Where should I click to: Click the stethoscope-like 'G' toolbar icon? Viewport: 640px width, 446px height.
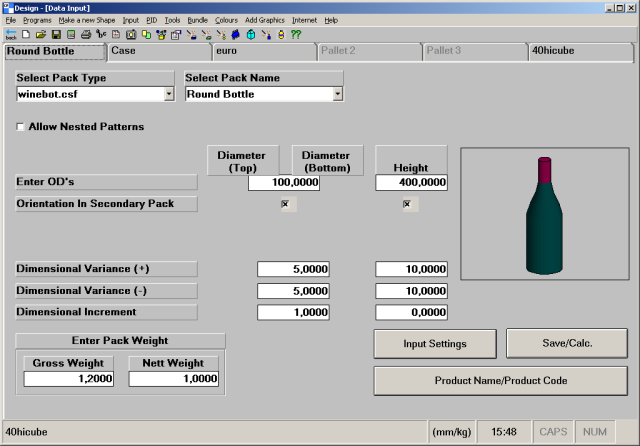tap(101, 35)
